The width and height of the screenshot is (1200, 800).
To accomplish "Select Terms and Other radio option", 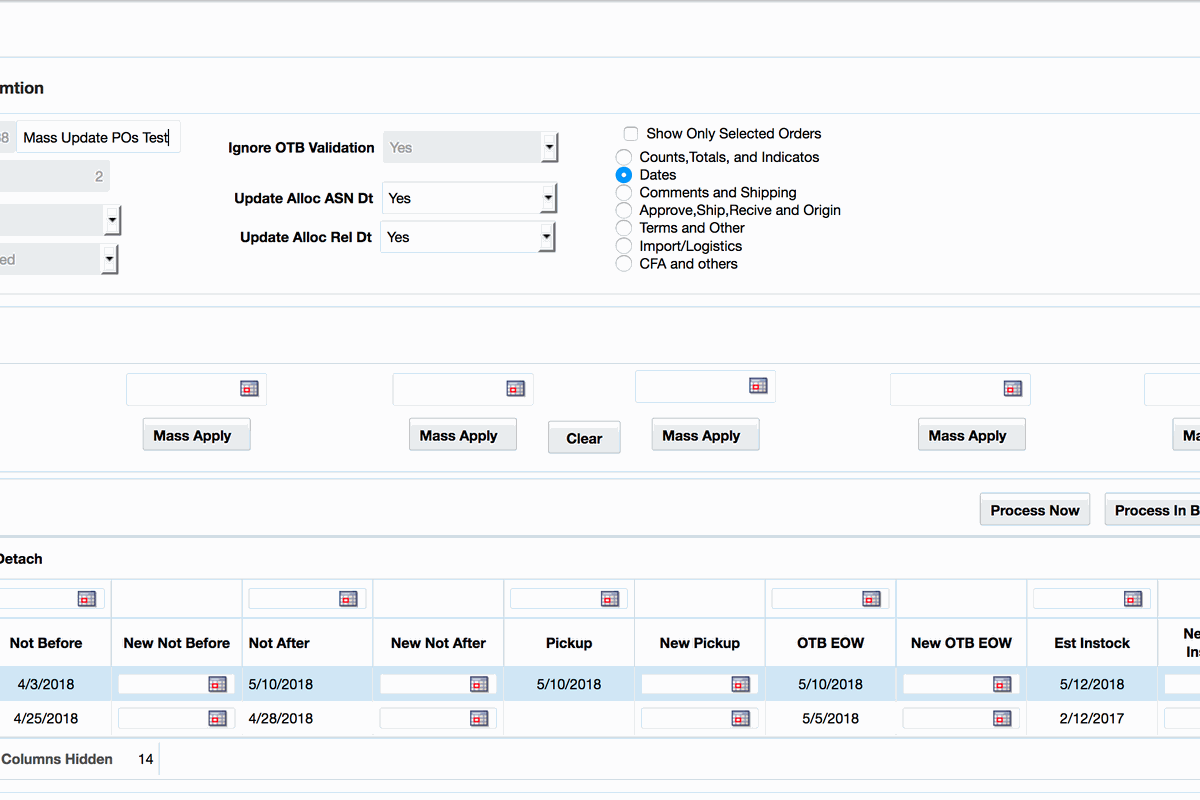I will pyautogui.click(x=624, y=228).
